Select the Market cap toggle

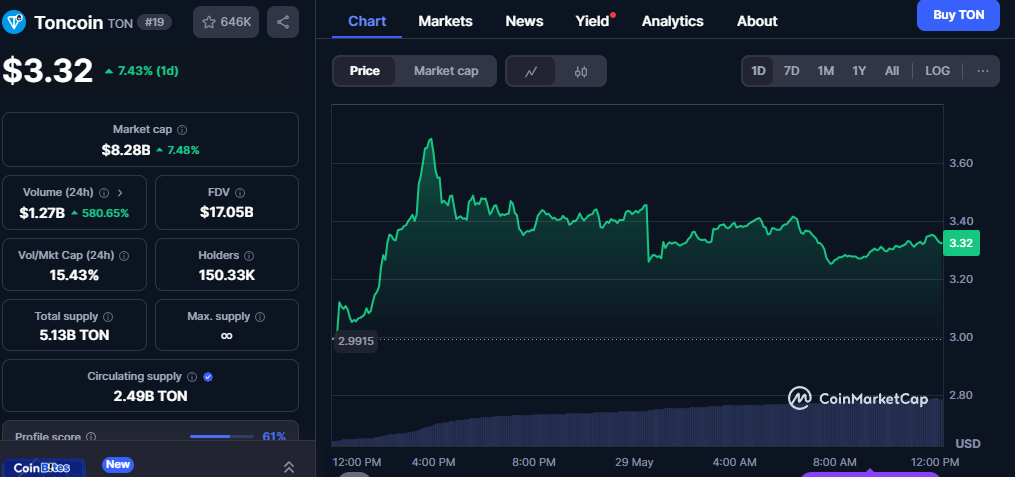pyautogui.click(x=446, y=71)
